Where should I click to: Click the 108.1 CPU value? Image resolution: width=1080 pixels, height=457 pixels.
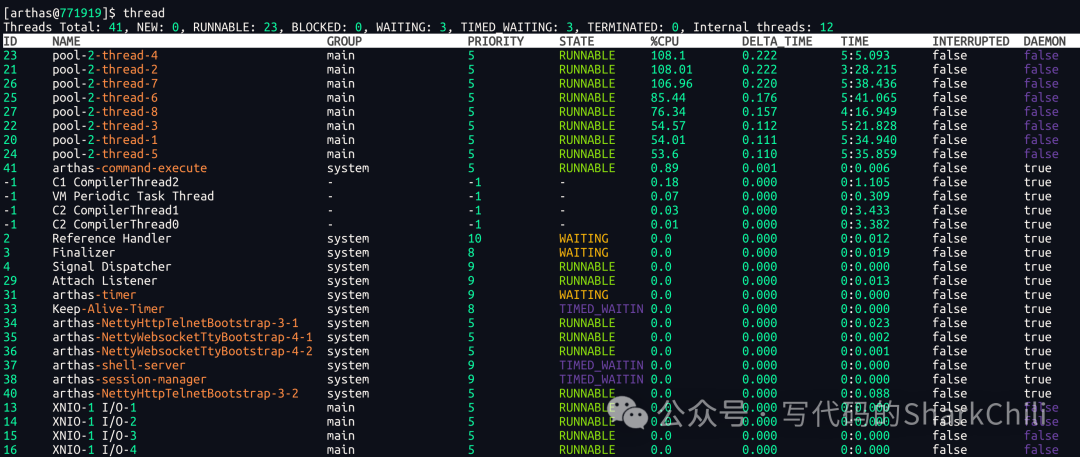point(668,55)
